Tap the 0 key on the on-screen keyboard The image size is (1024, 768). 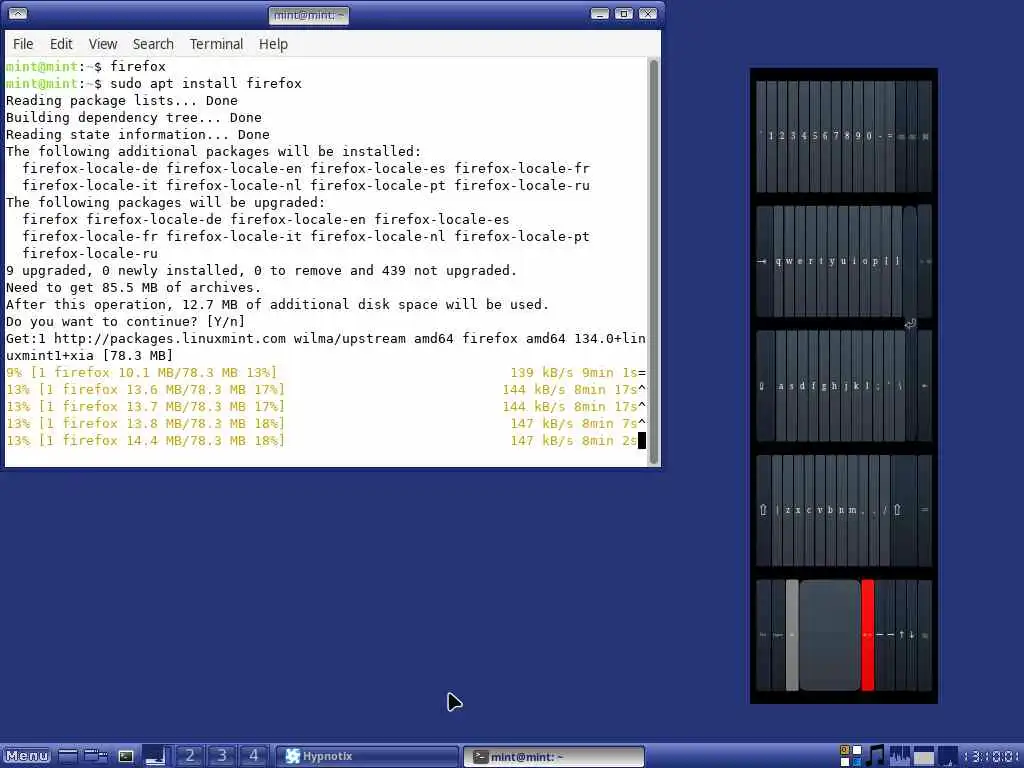(869, 136)
